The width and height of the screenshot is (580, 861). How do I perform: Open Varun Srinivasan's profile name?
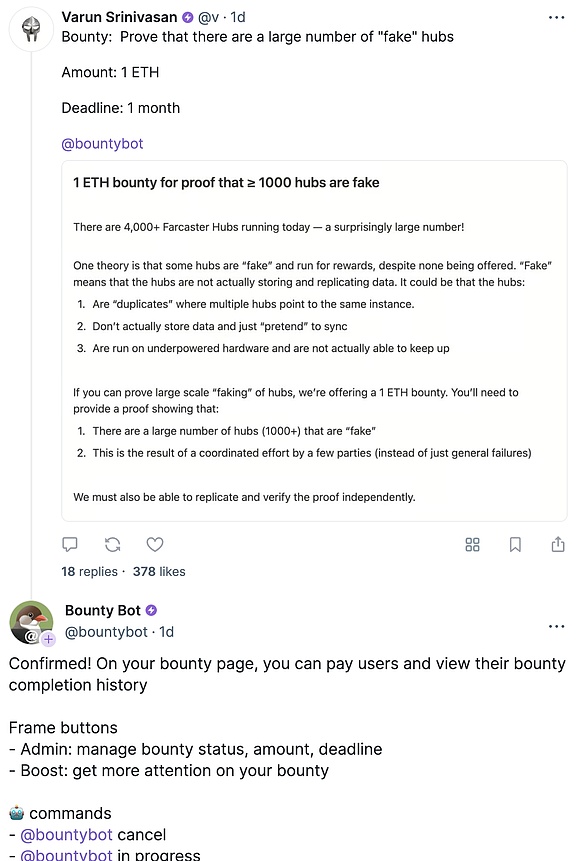[119, 17]
